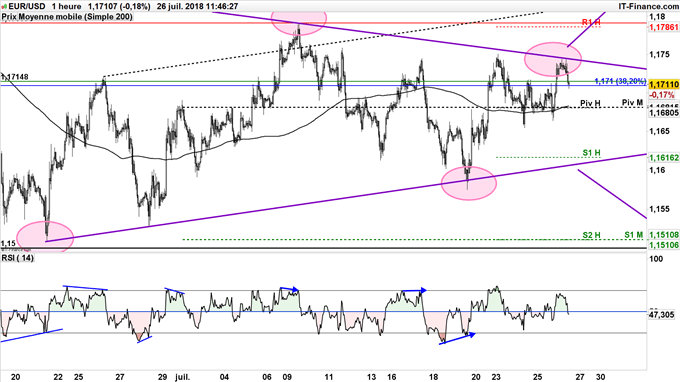Click the 1,16 price axis label
The height and width of the screenshot is (382, 680).
[657, 170]
